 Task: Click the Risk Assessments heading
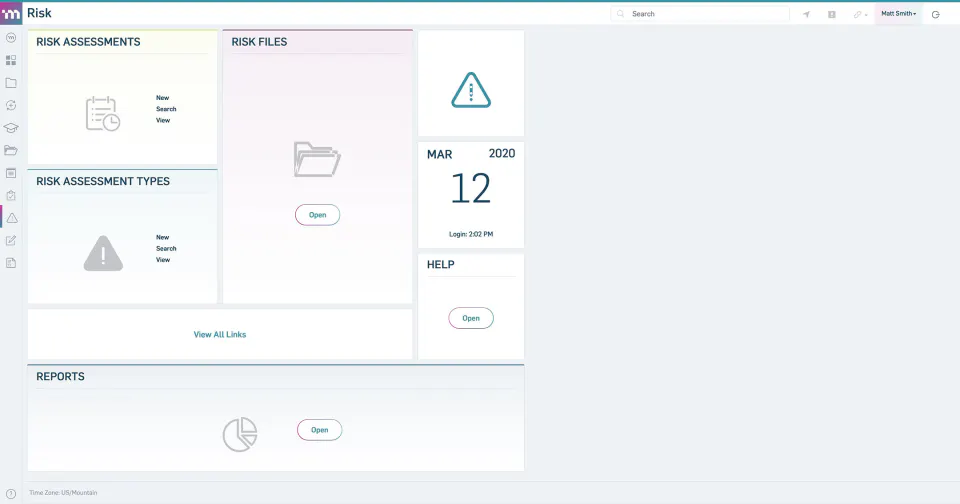click(x=88, y=42)
